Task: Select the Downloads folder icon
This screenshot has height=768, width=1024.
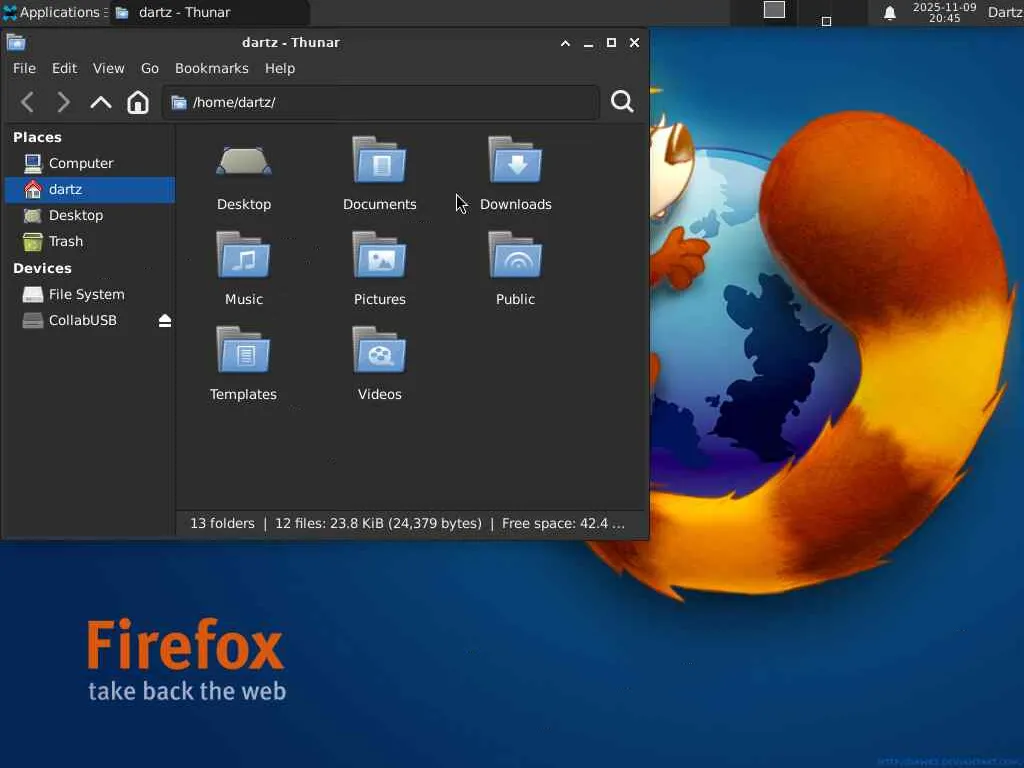Action: tap(515, 160)
